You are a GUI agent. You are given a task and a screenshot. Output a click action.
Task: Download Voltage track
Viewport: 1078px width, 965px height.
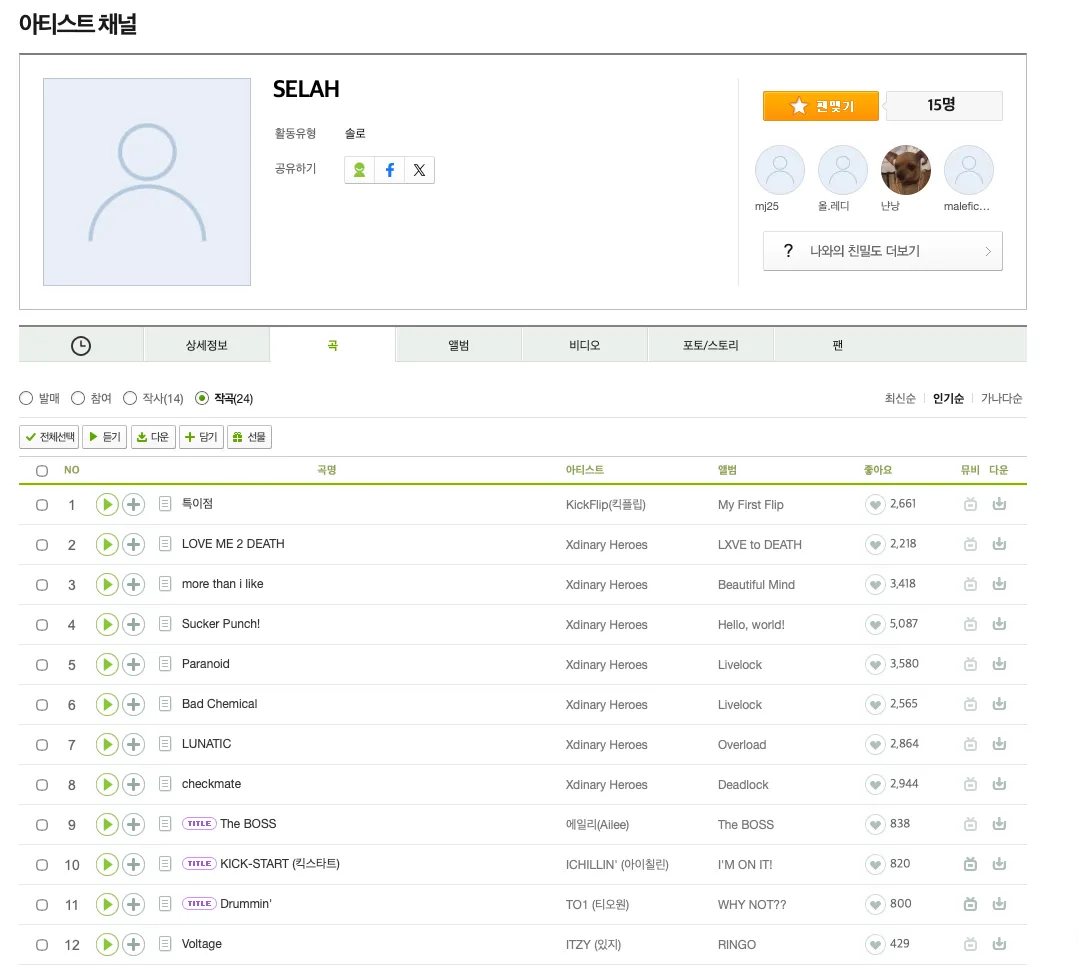click(999, 944)
